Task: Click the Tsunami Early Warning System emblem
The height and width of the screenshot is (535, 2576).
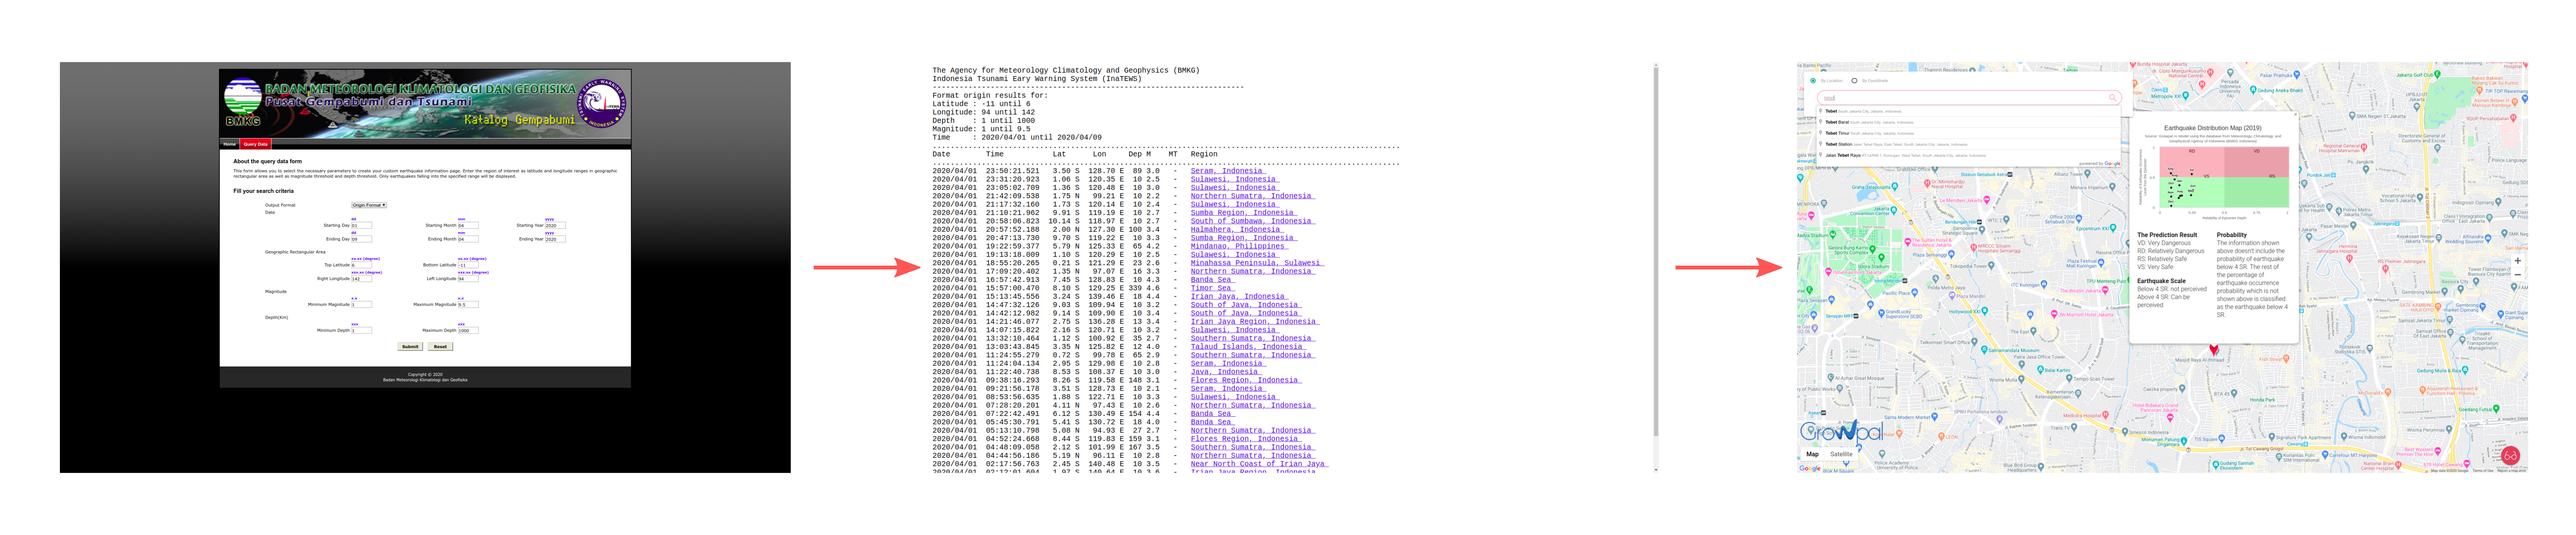Action: (x=603, y=103)
